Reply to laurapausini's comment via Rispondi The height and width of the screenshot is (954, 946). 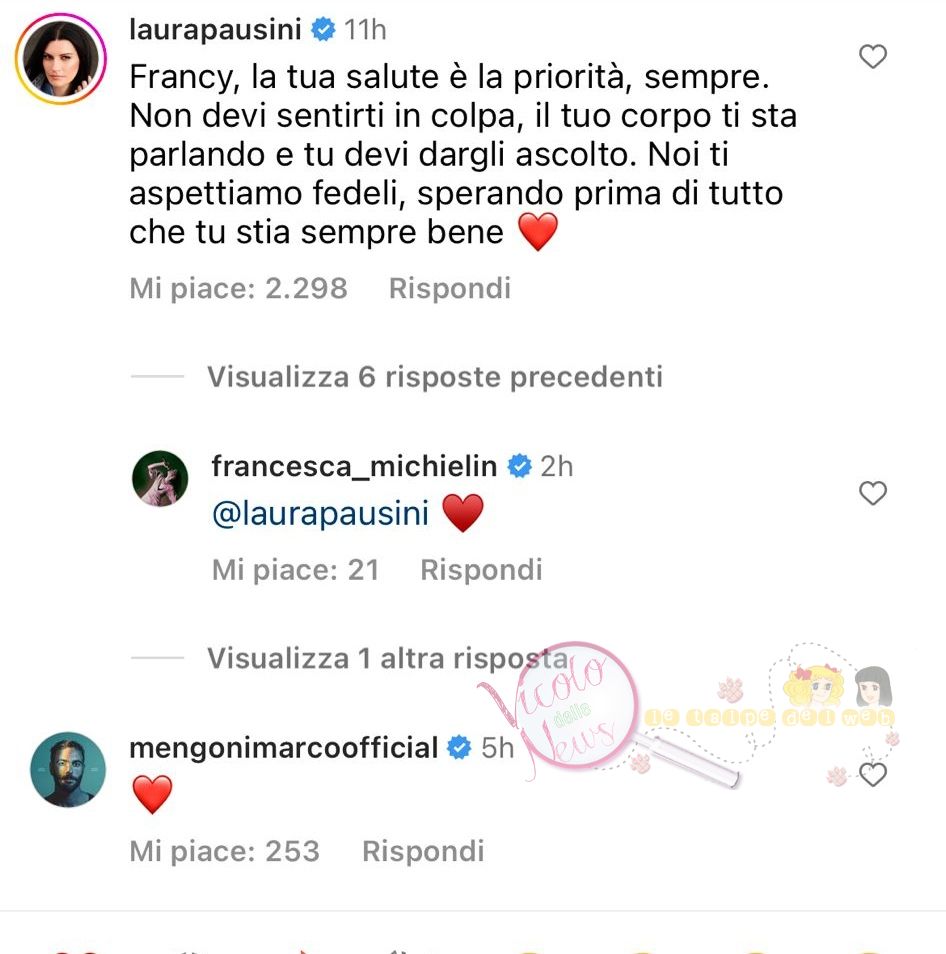point(450,288)
